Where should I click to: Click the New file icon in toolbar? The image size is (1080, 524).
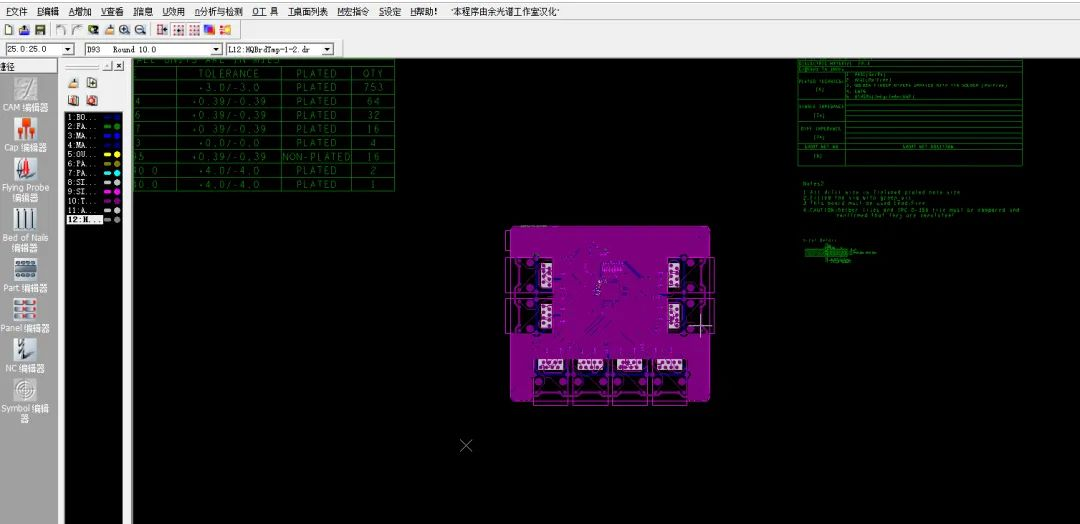(x=9, y=30)
